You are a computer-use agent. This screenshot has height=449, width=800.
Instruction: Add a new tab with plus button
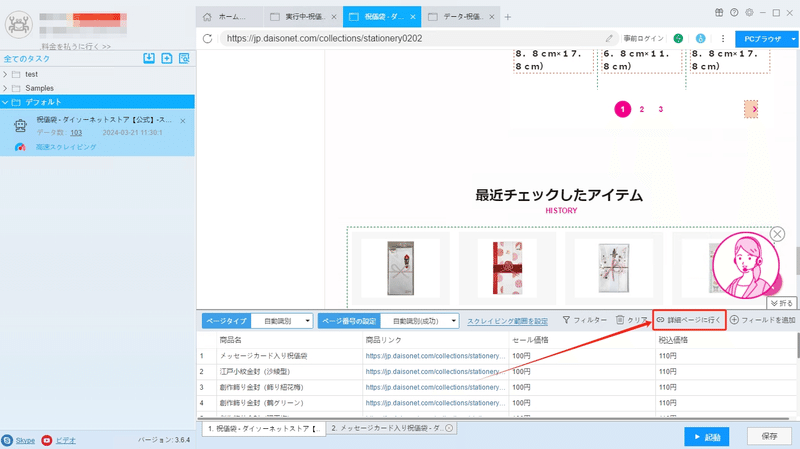tap(508, 17)
